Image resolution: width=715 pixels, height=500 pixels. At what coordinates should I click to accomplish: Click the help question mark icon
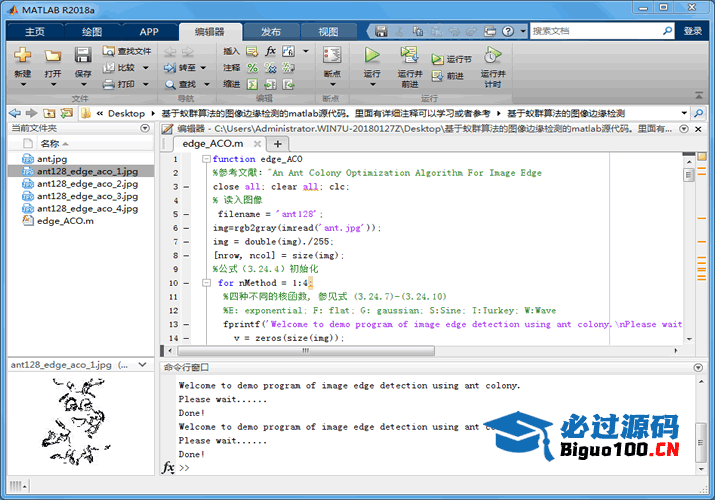click(508, 31)
